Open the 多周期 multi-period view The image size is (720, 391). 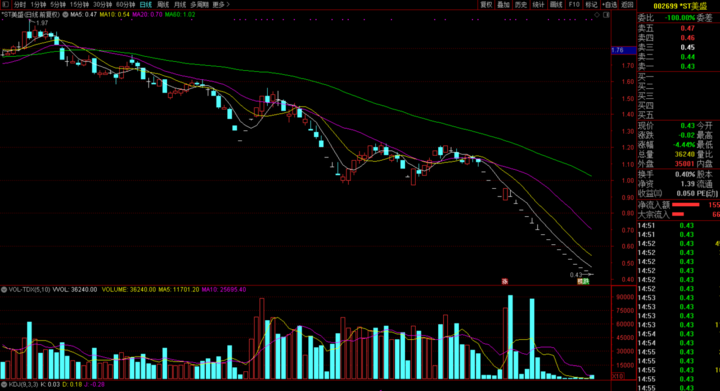(199, 5)
